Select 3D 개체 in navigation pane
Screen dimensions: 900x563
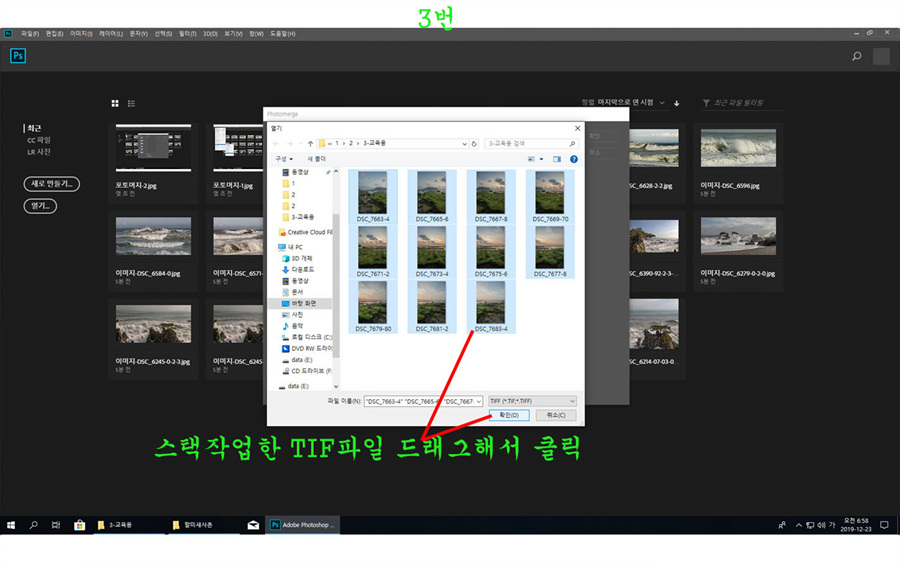coord(297,258)
